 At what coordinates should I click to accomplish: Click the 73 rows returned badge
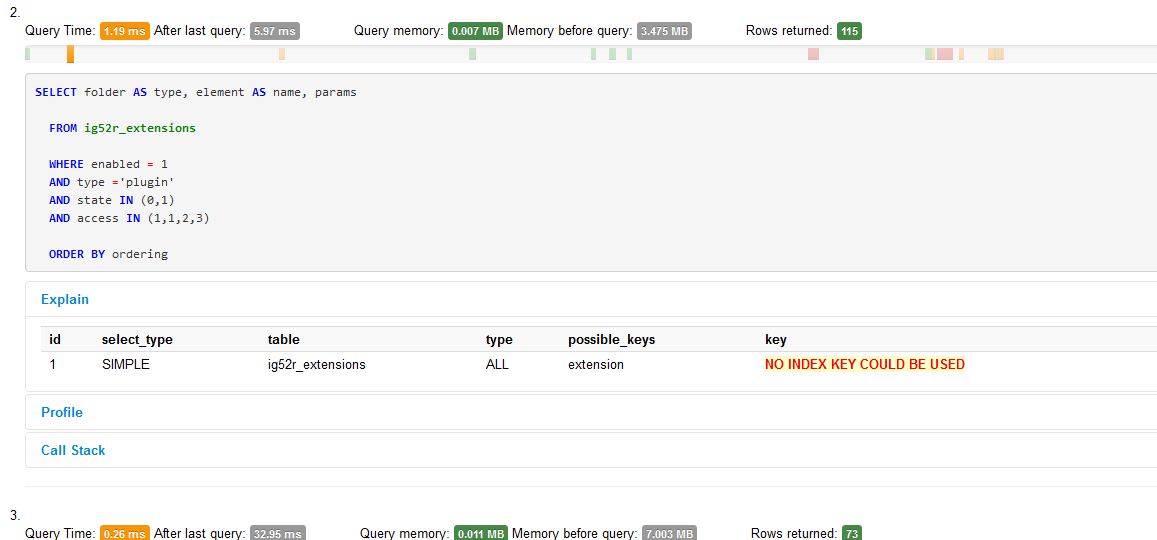coord(852,533)
